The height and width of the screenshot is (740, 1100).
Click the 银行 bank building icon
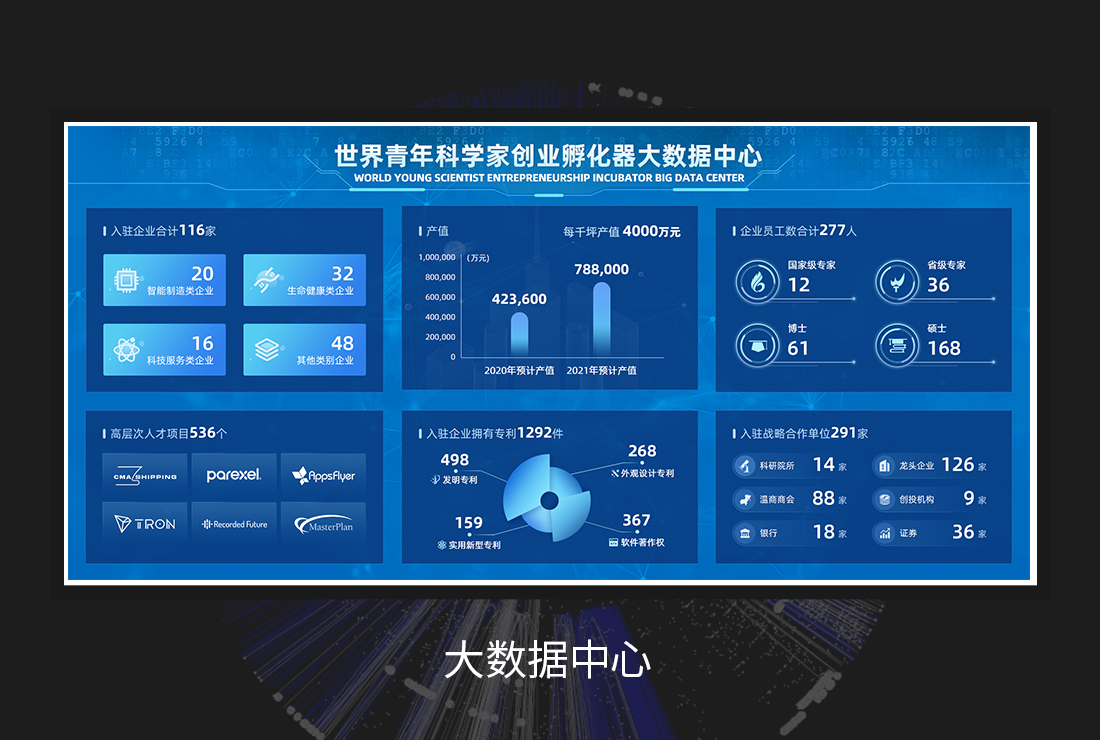point(744,533)
